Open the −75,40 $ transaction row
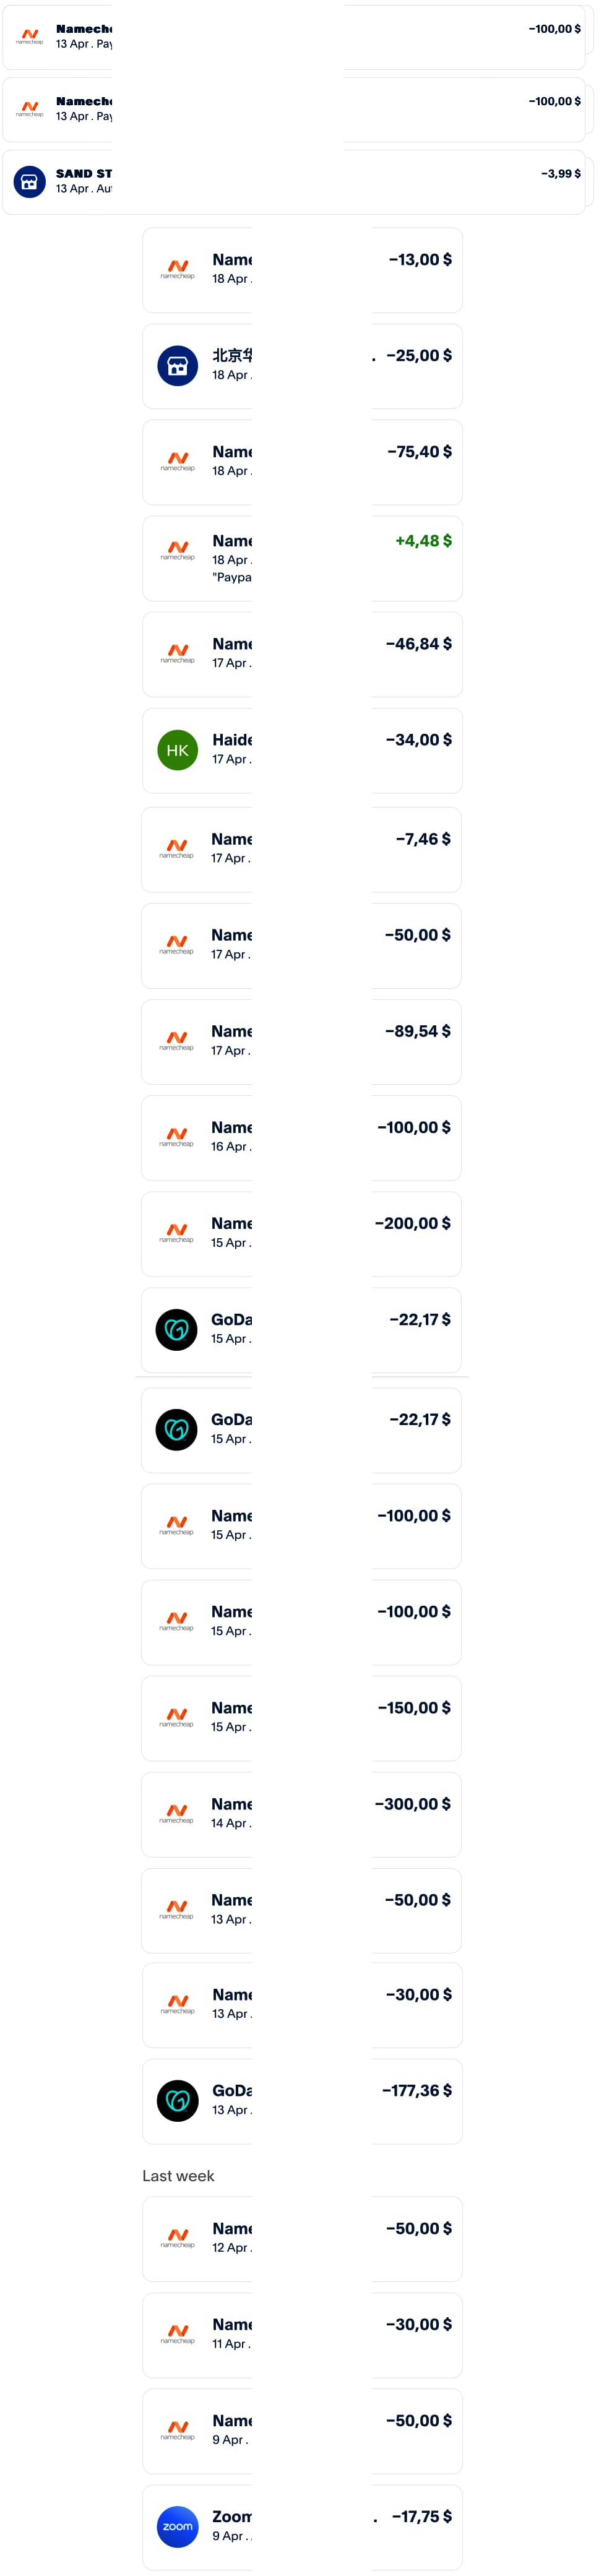Screen dimensions: 604x2576 (302, 462)
